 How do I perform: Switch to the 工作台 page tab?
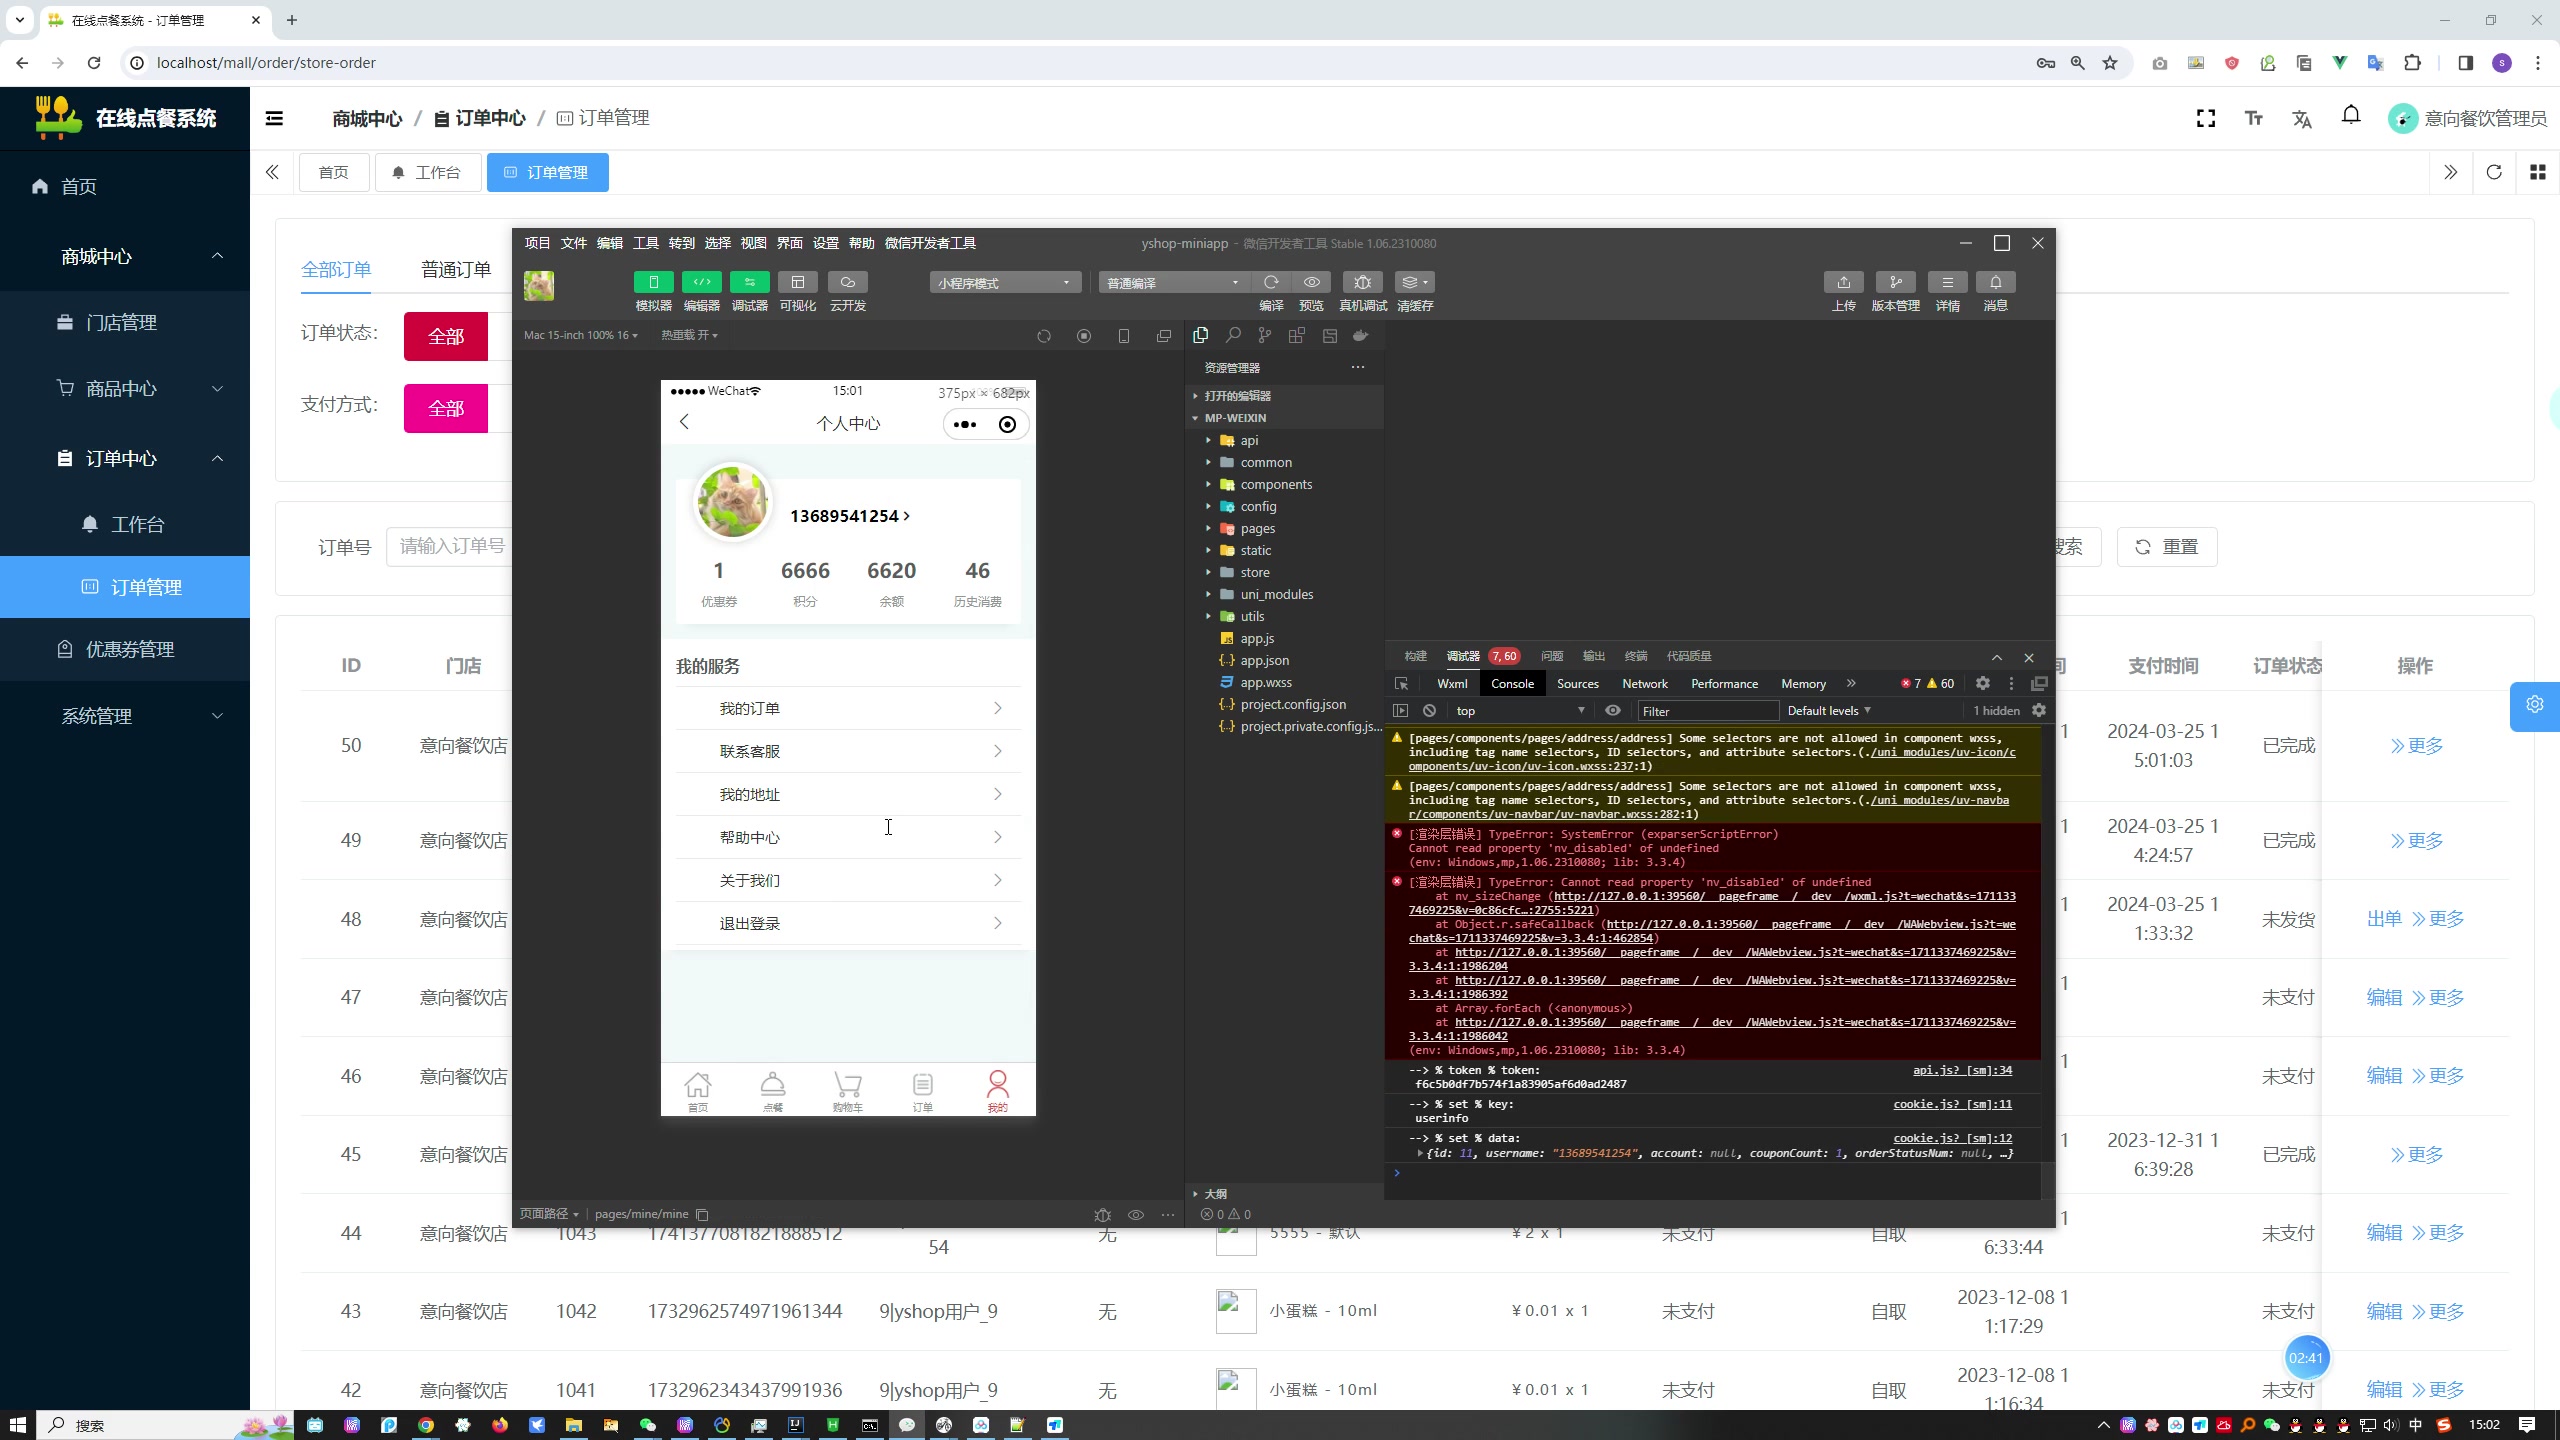click(428, 173)
